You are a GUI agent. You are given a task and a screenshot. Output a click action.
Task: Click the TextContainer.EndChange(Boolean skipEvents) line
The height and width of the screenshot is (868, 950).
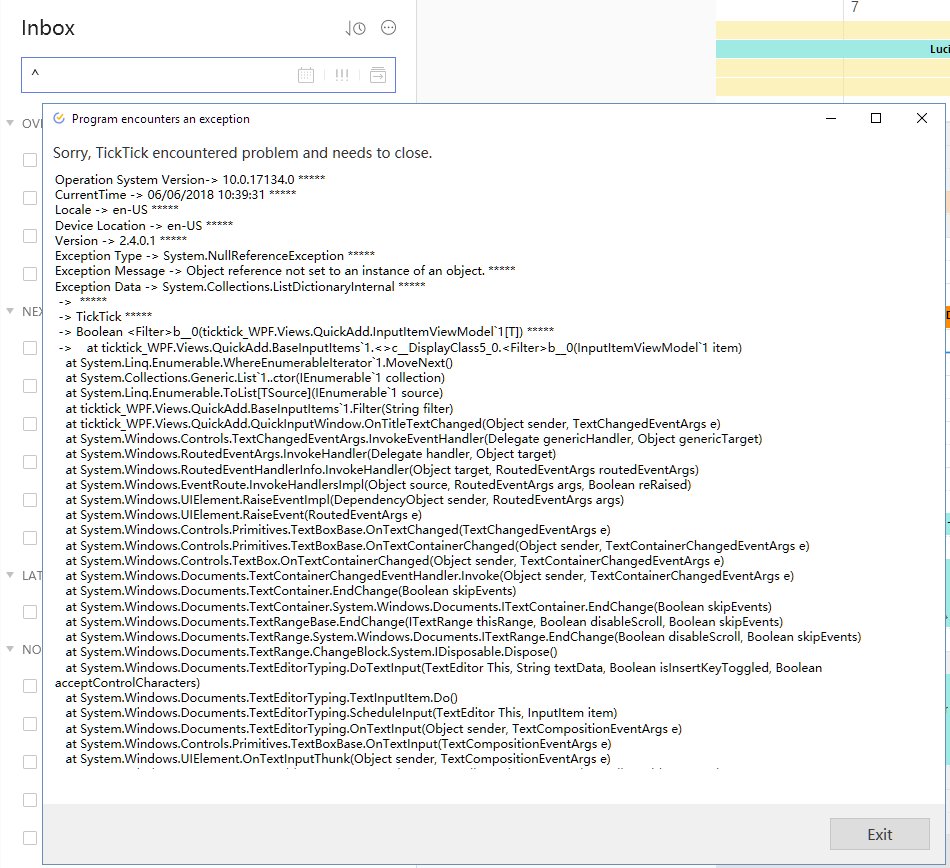(291, 591)
